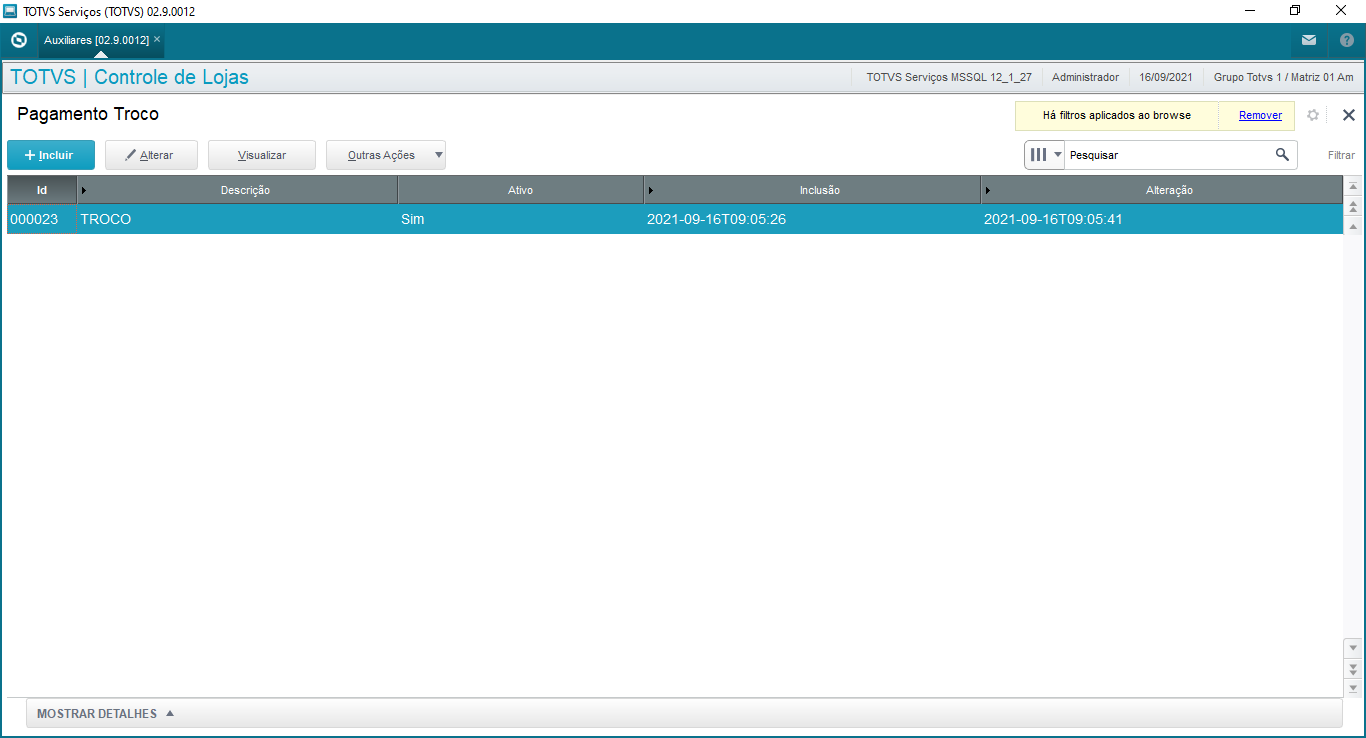Image resolution: width=1366 pixels, height=738 pixels.
Task: Click the Inclusão column header
Action: coord(813,190)
